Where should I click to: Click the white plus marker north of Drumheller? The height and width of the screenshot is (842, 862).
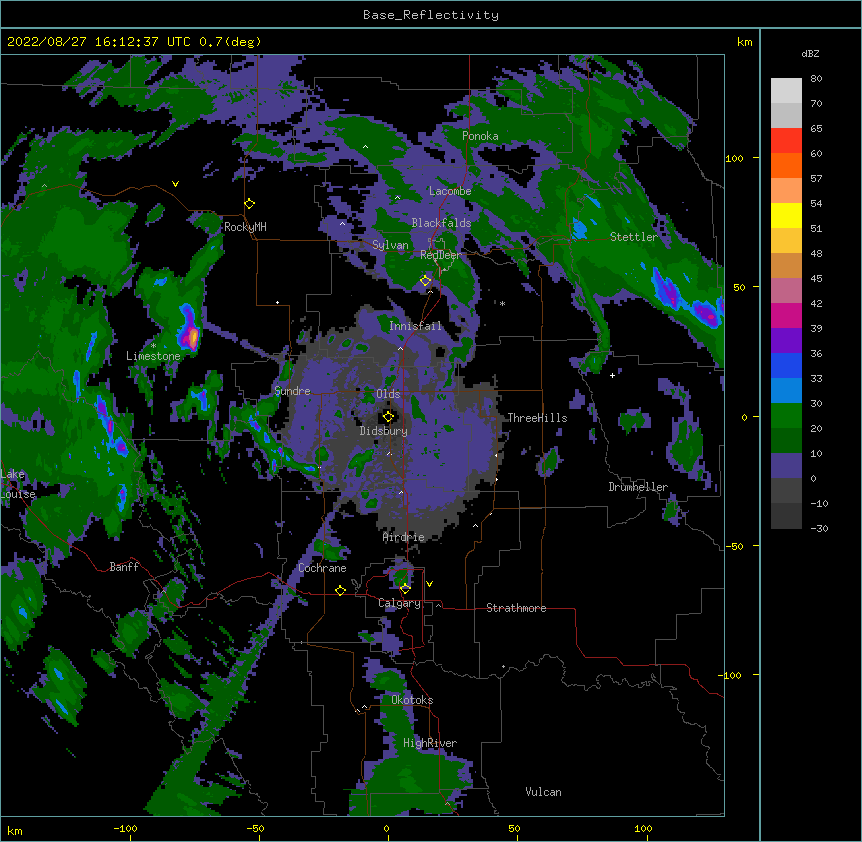(612, 375)
